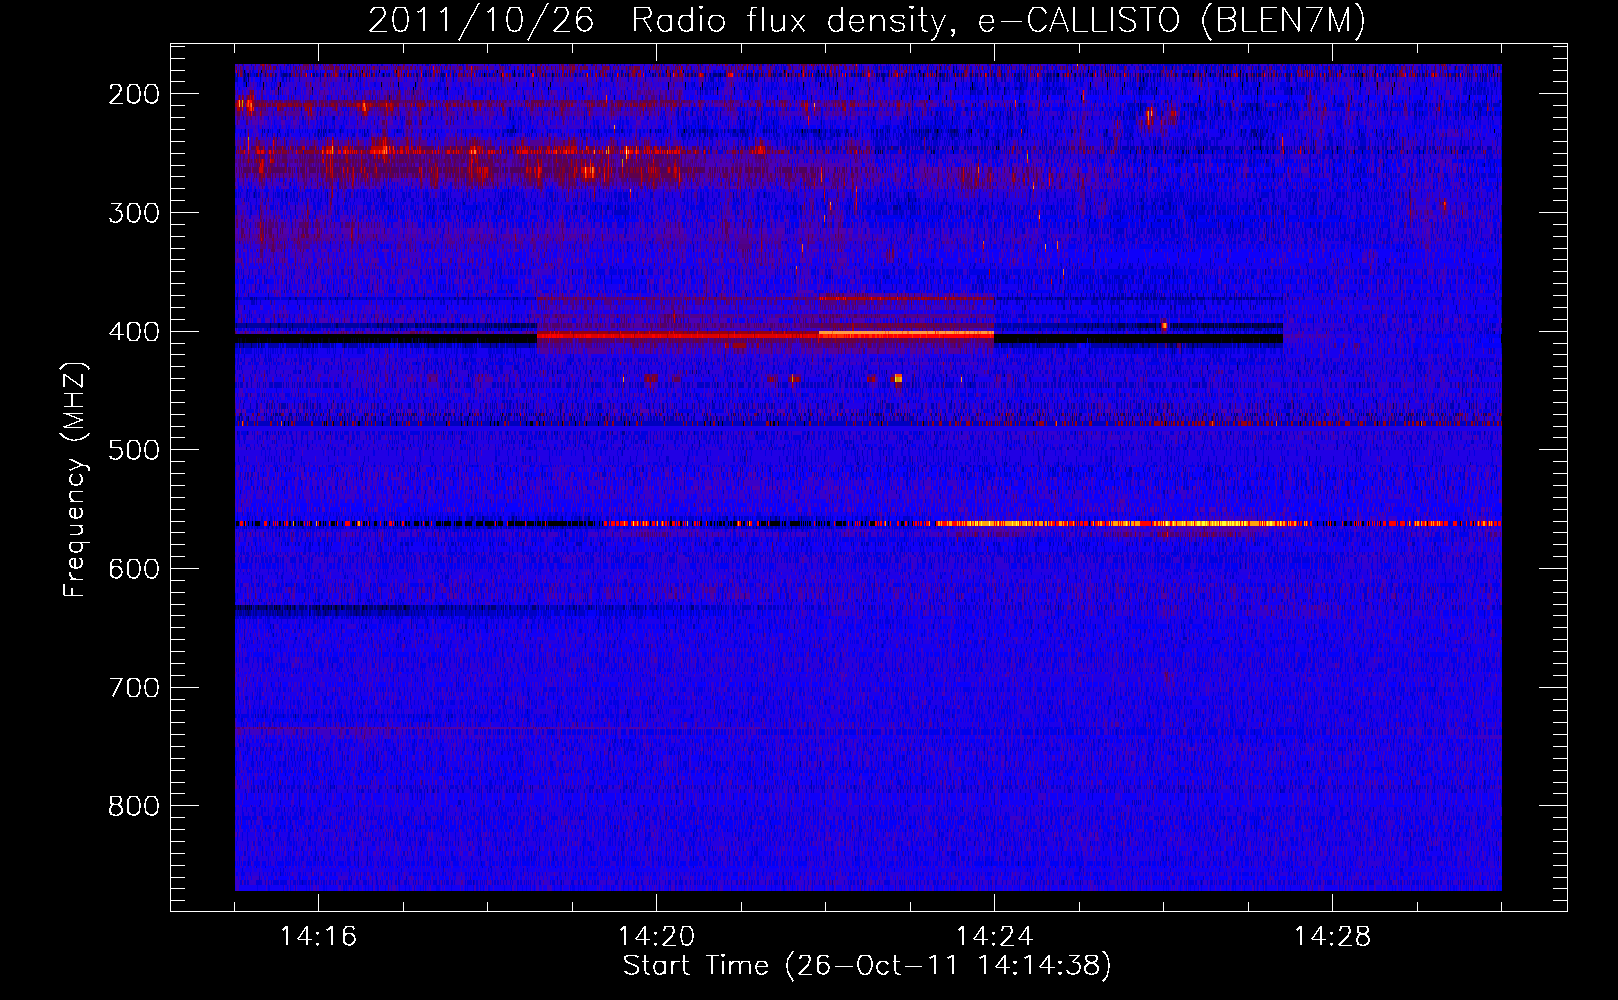
Task: Click the 'Start Time (26-Oct-11 14:14:38)' label
Action: pyautogui.click(x=867, y=966)
